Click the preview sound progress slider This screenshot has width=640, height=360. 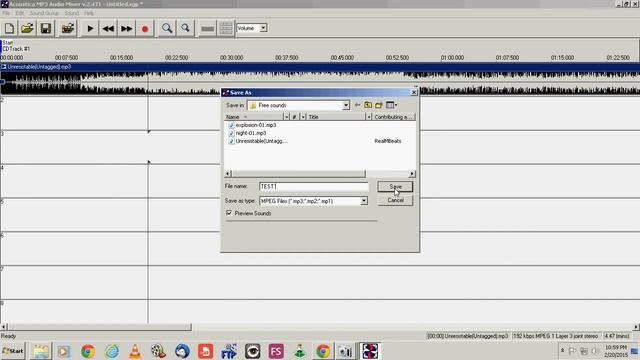[x=301, y=221]
